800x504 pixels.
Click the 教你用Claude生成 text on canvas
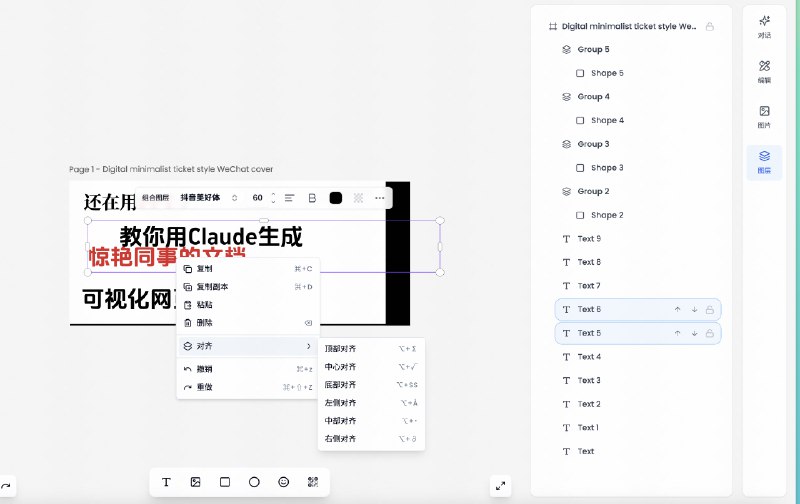[x=211, y=236]
